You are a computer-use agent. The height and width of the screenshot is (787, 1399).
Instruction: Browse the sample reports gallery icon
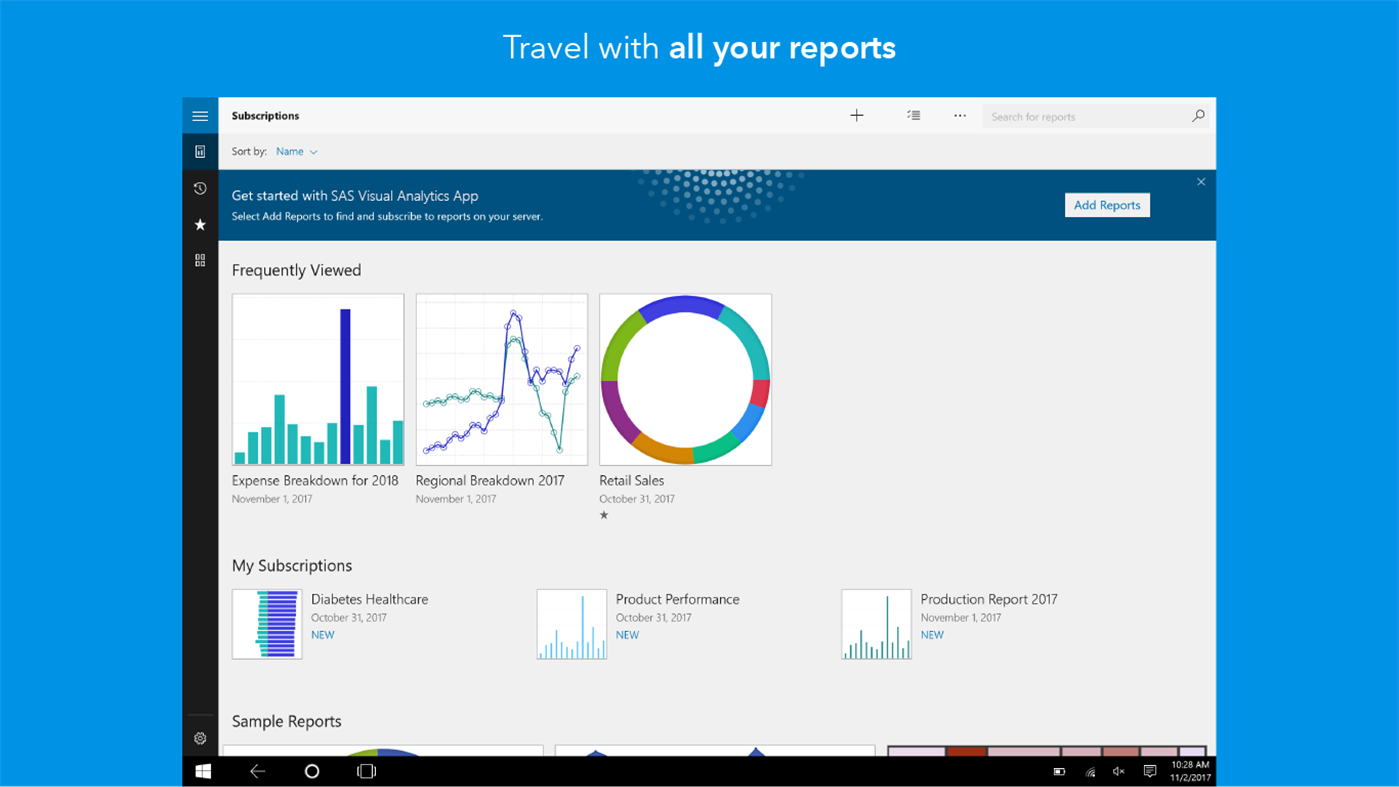pyautogui.click(x=199, y=259)
